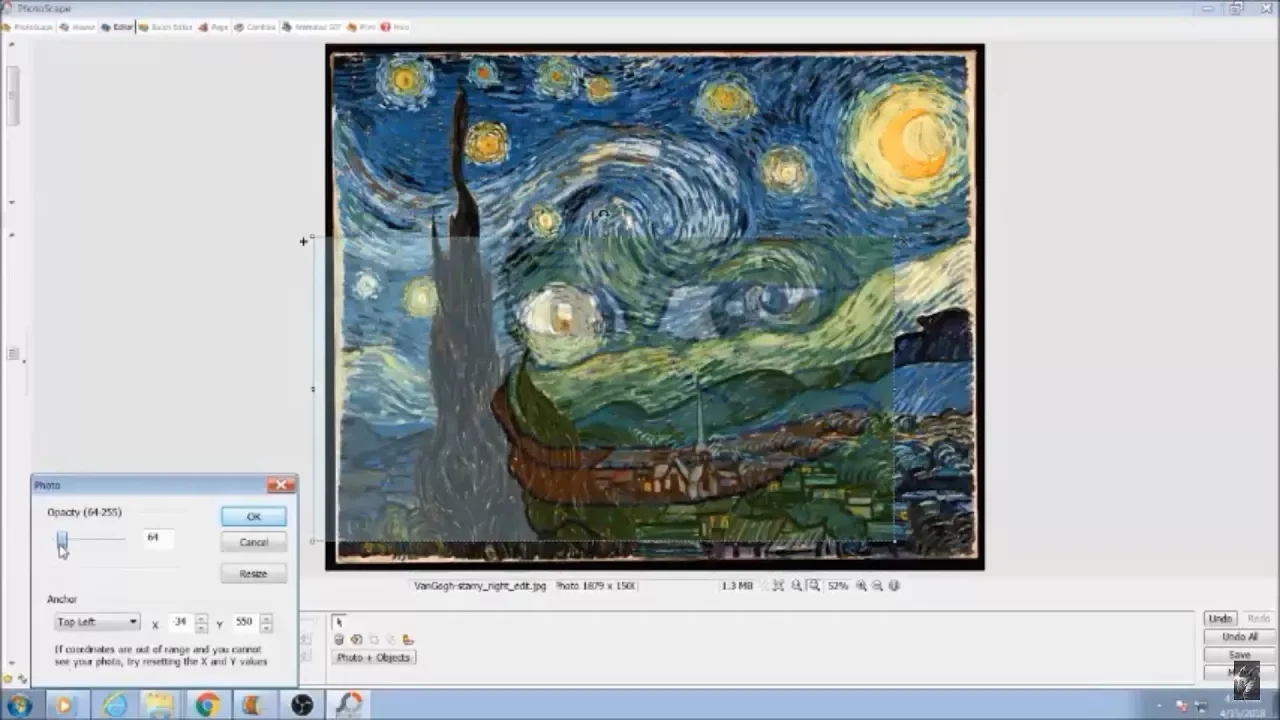Click the Opacity value field showing 64
Image resolution: width=1280 pixels, height=720 pixels.
coord(157,538)
